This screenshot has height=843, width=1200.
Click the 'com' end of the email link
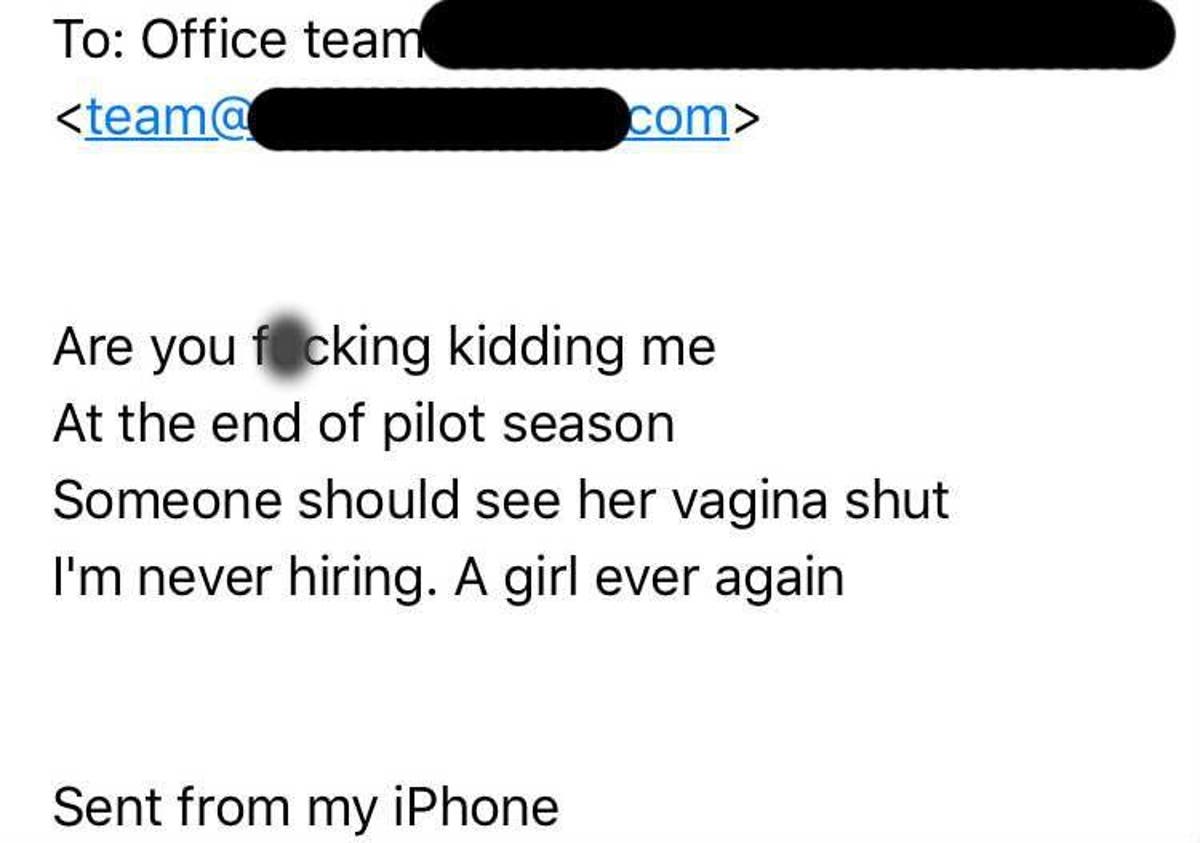point(682,118)
